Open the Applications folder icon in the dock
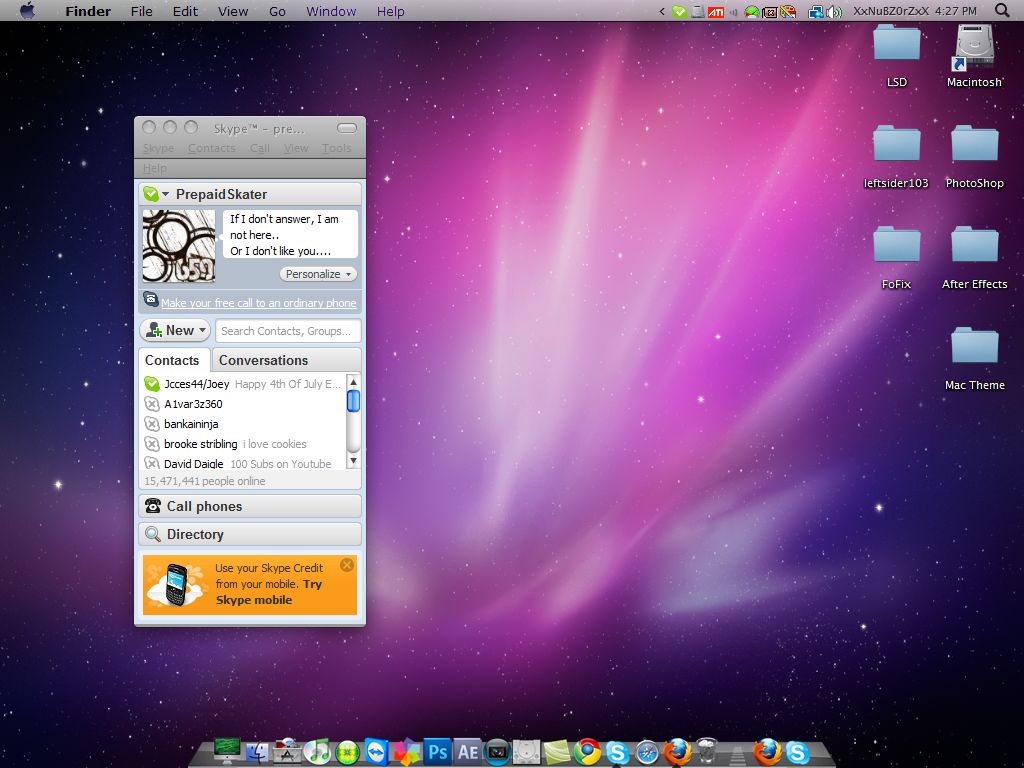 (287, 752)
